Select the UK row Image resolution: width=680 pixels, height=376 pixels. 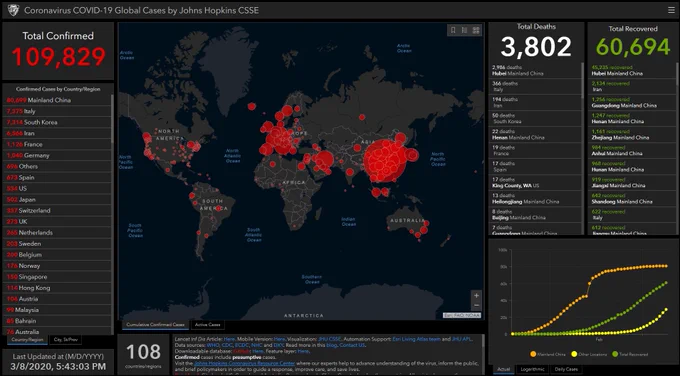pos(57,222)
